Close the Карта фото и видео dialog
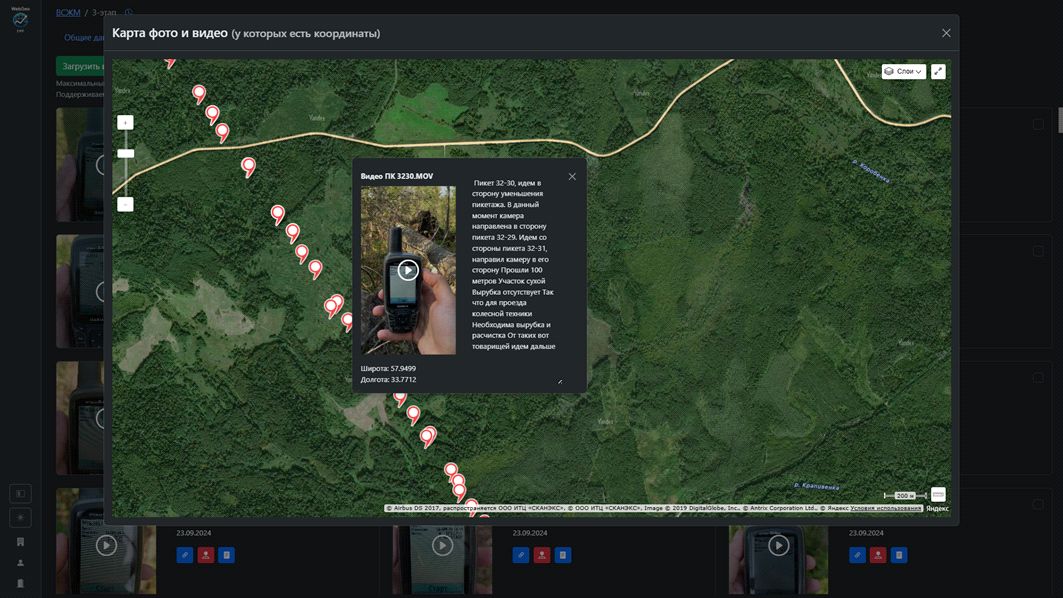 point(946,33)
